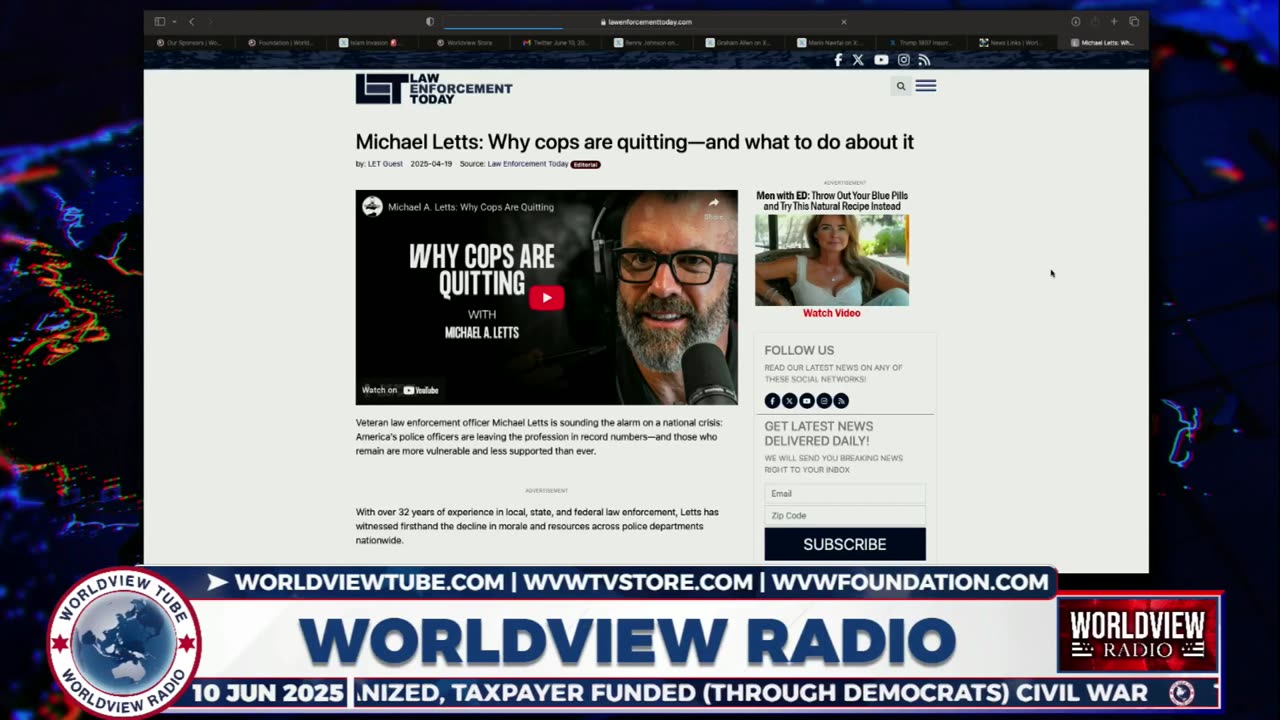This screenshot has width=1280, height=720.
Task: Switch to the Islam Invasion tab
Action: click(x=369, y=43)
